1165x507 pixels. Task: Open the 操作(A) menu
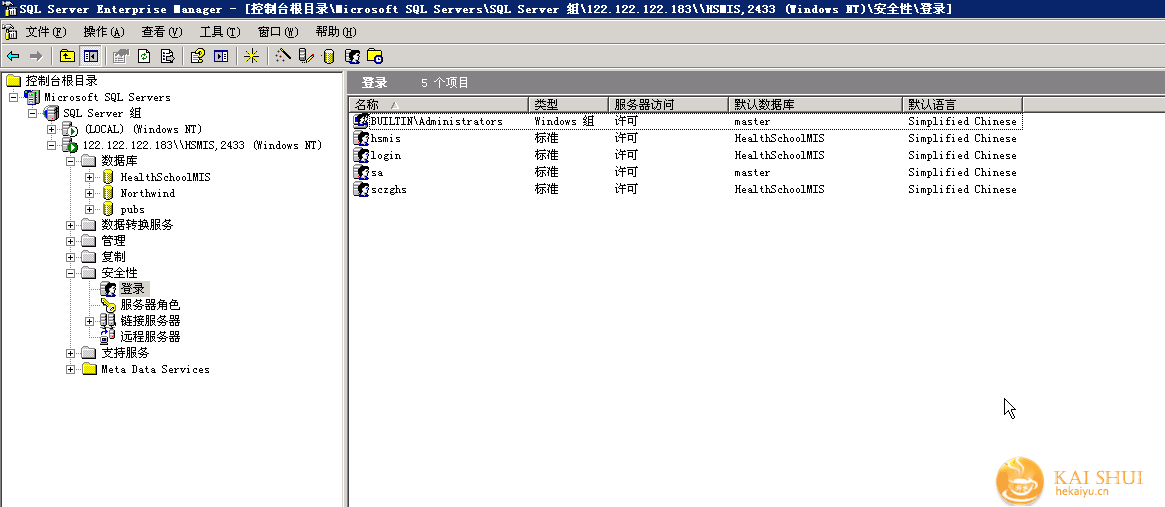[x=104, y=32]
